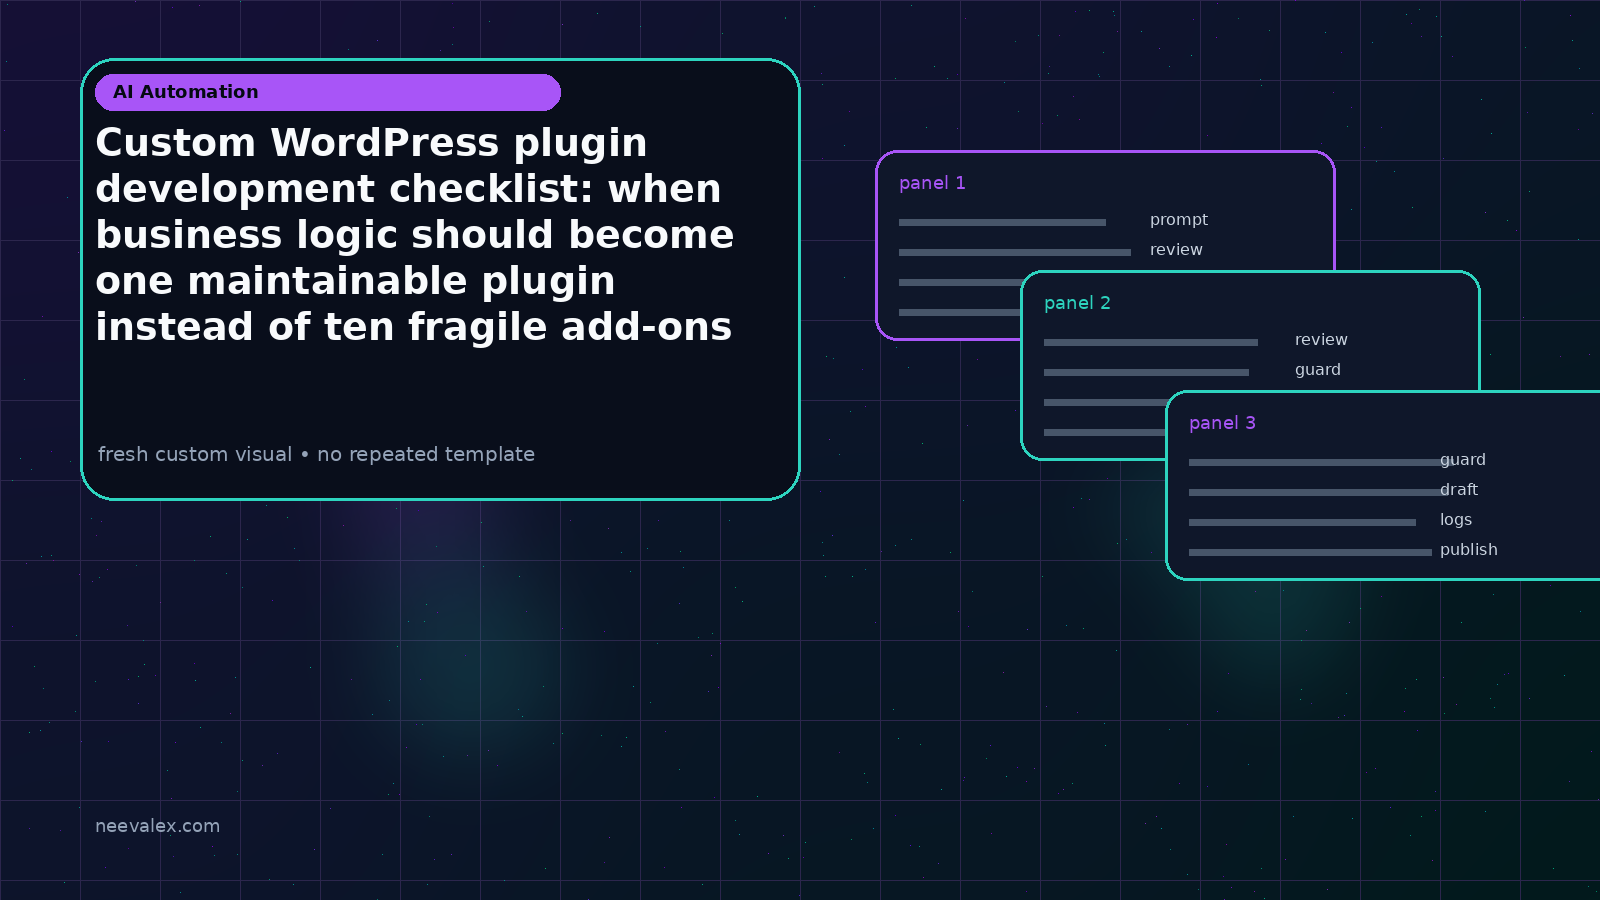Click the "panel 2" title
The width and height of the screenshot is (1600, 900).
(x=1077, y=303)
